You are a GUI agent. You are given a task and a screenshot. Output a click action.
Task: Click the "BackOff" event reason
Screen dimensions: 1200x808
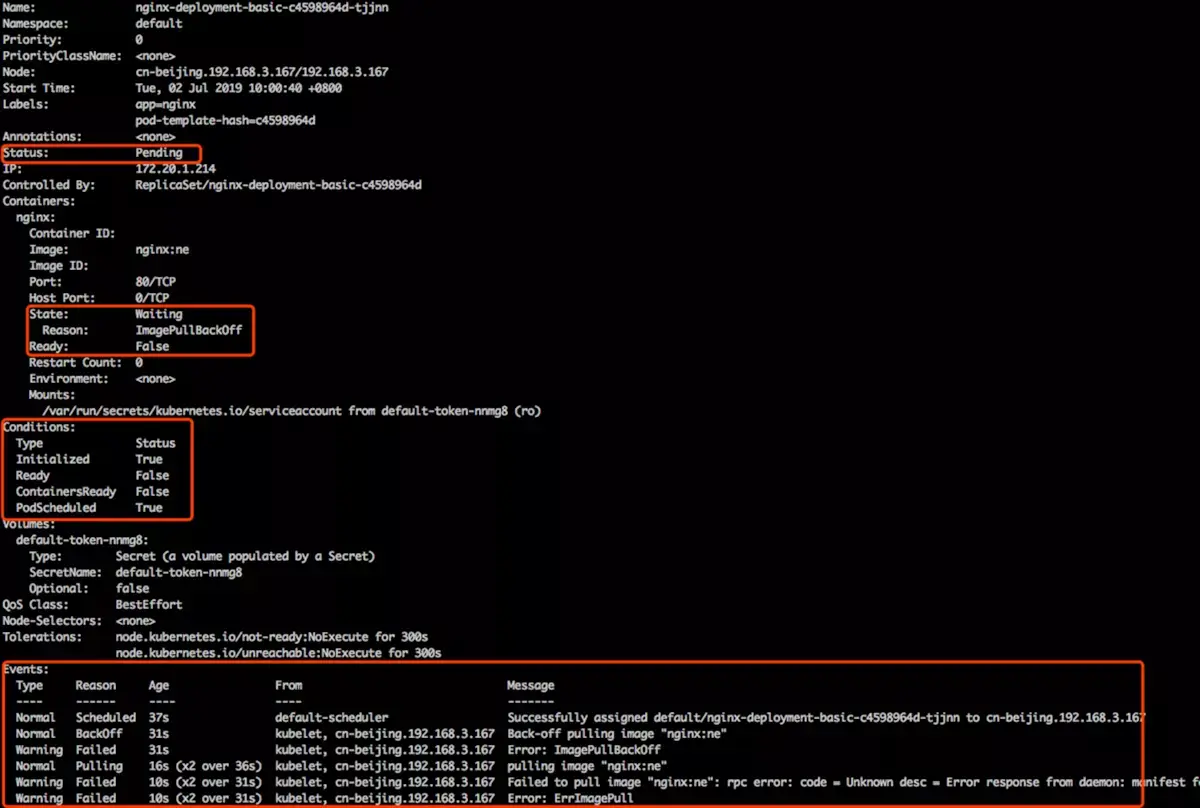(x=99, y=733)
